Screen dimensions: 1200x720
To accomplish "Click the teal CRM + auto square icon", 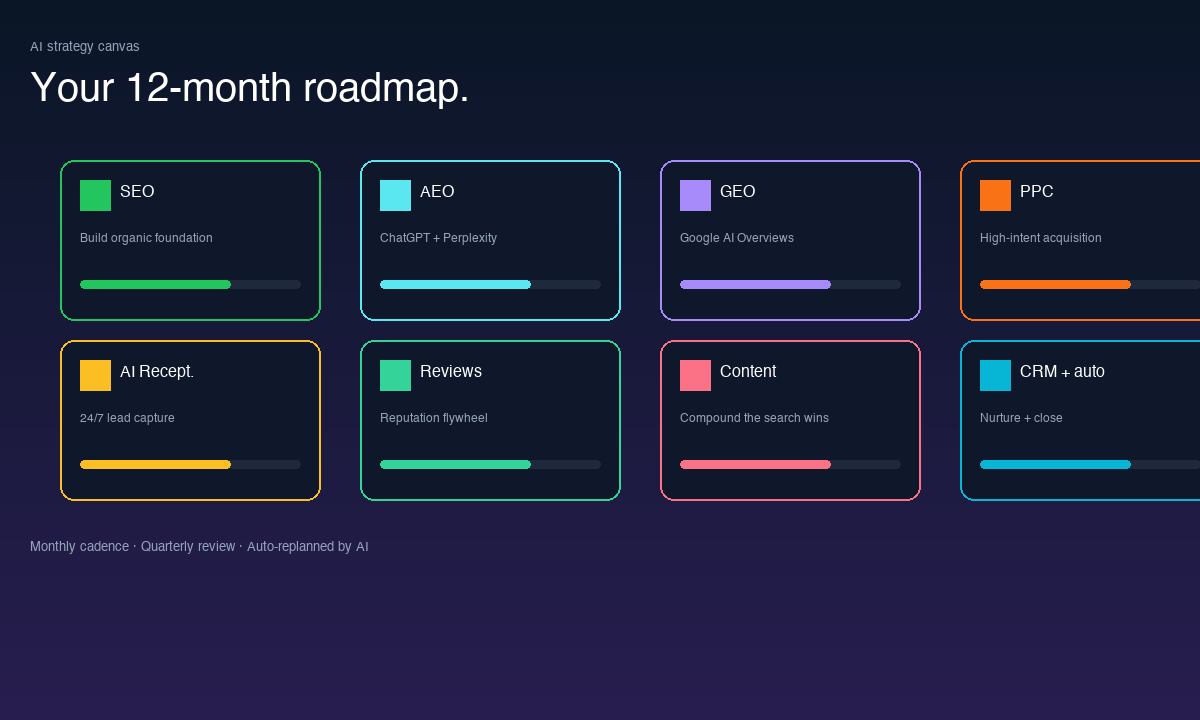I will coord(995,375).
